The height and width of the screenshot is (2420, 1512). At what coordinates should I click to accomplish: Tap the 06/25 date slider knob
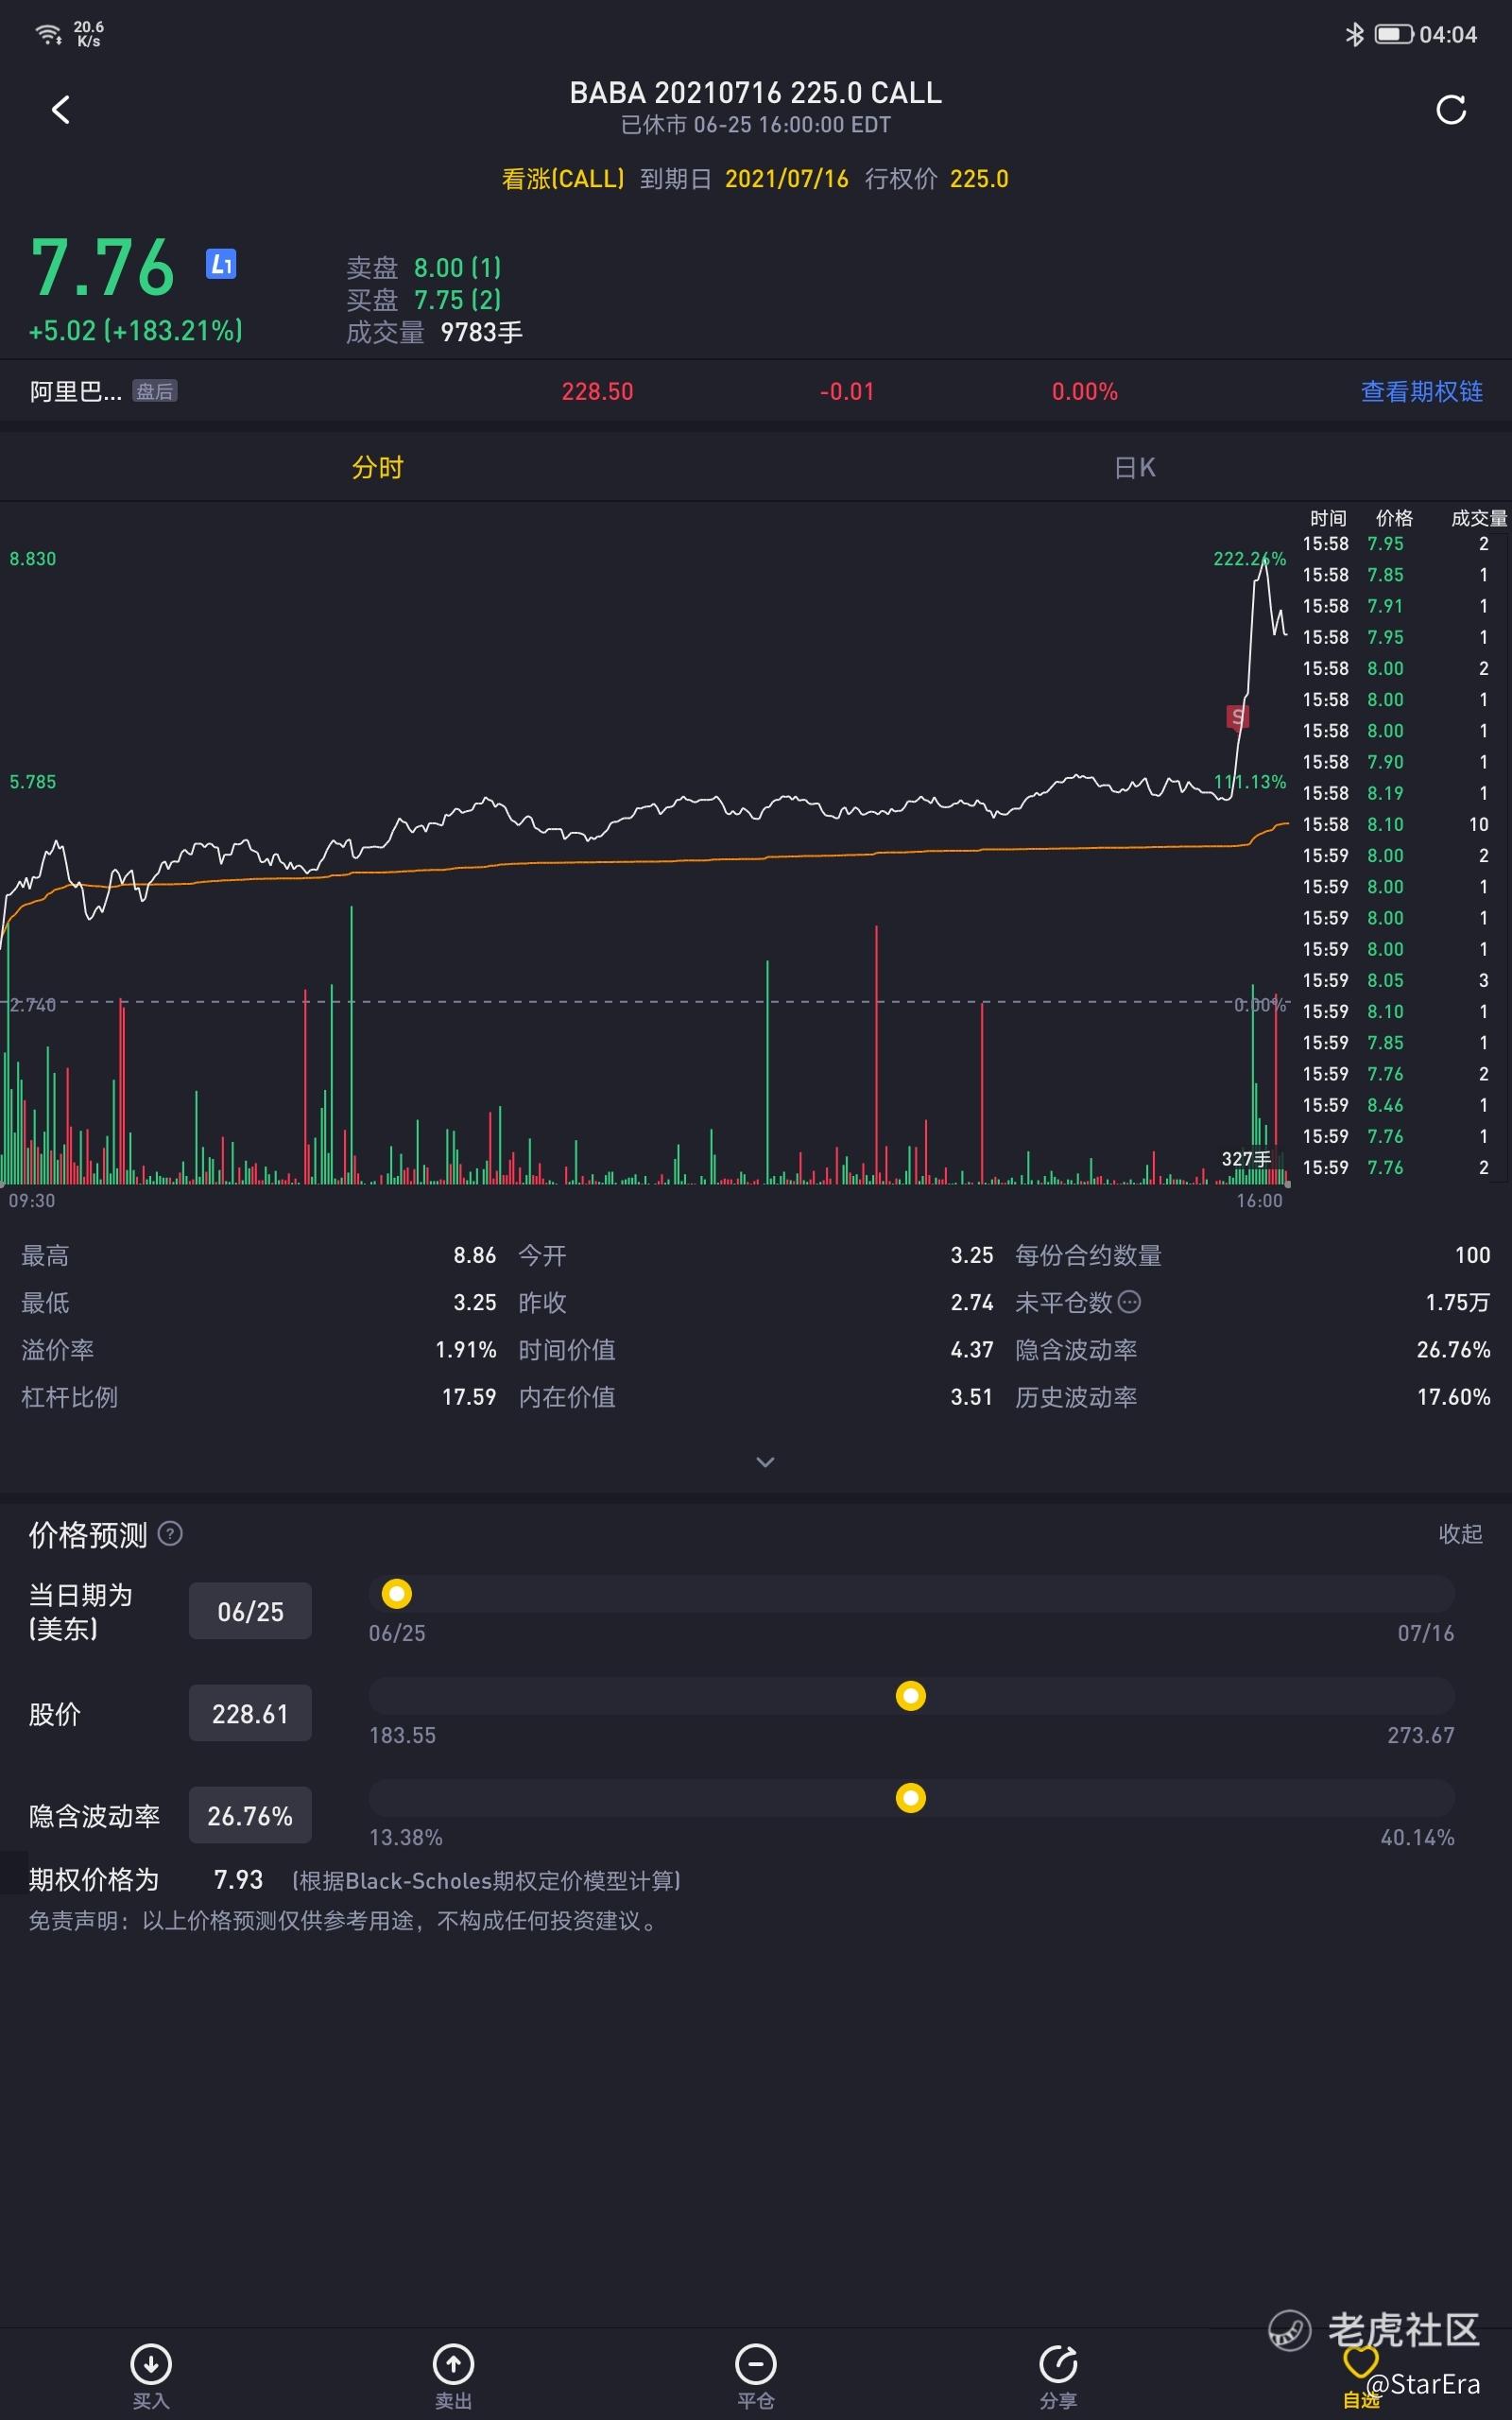[397, 1593]
